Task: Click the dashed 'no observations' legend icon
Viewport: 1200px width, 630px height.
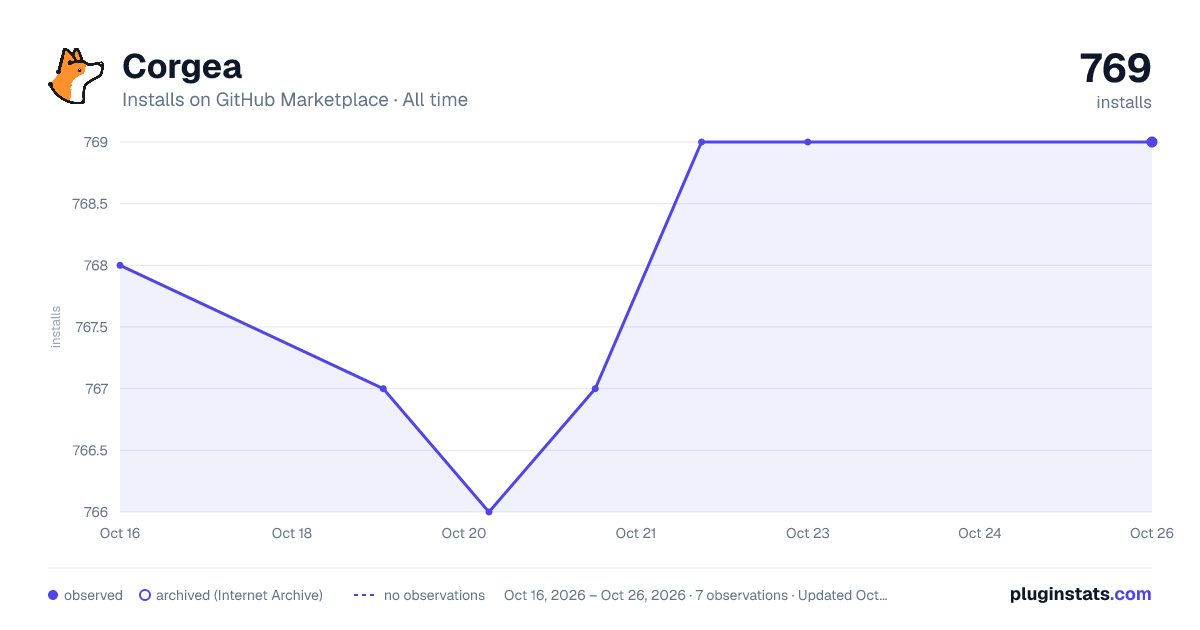Action: pyautogui.click(x=364, y=595)
